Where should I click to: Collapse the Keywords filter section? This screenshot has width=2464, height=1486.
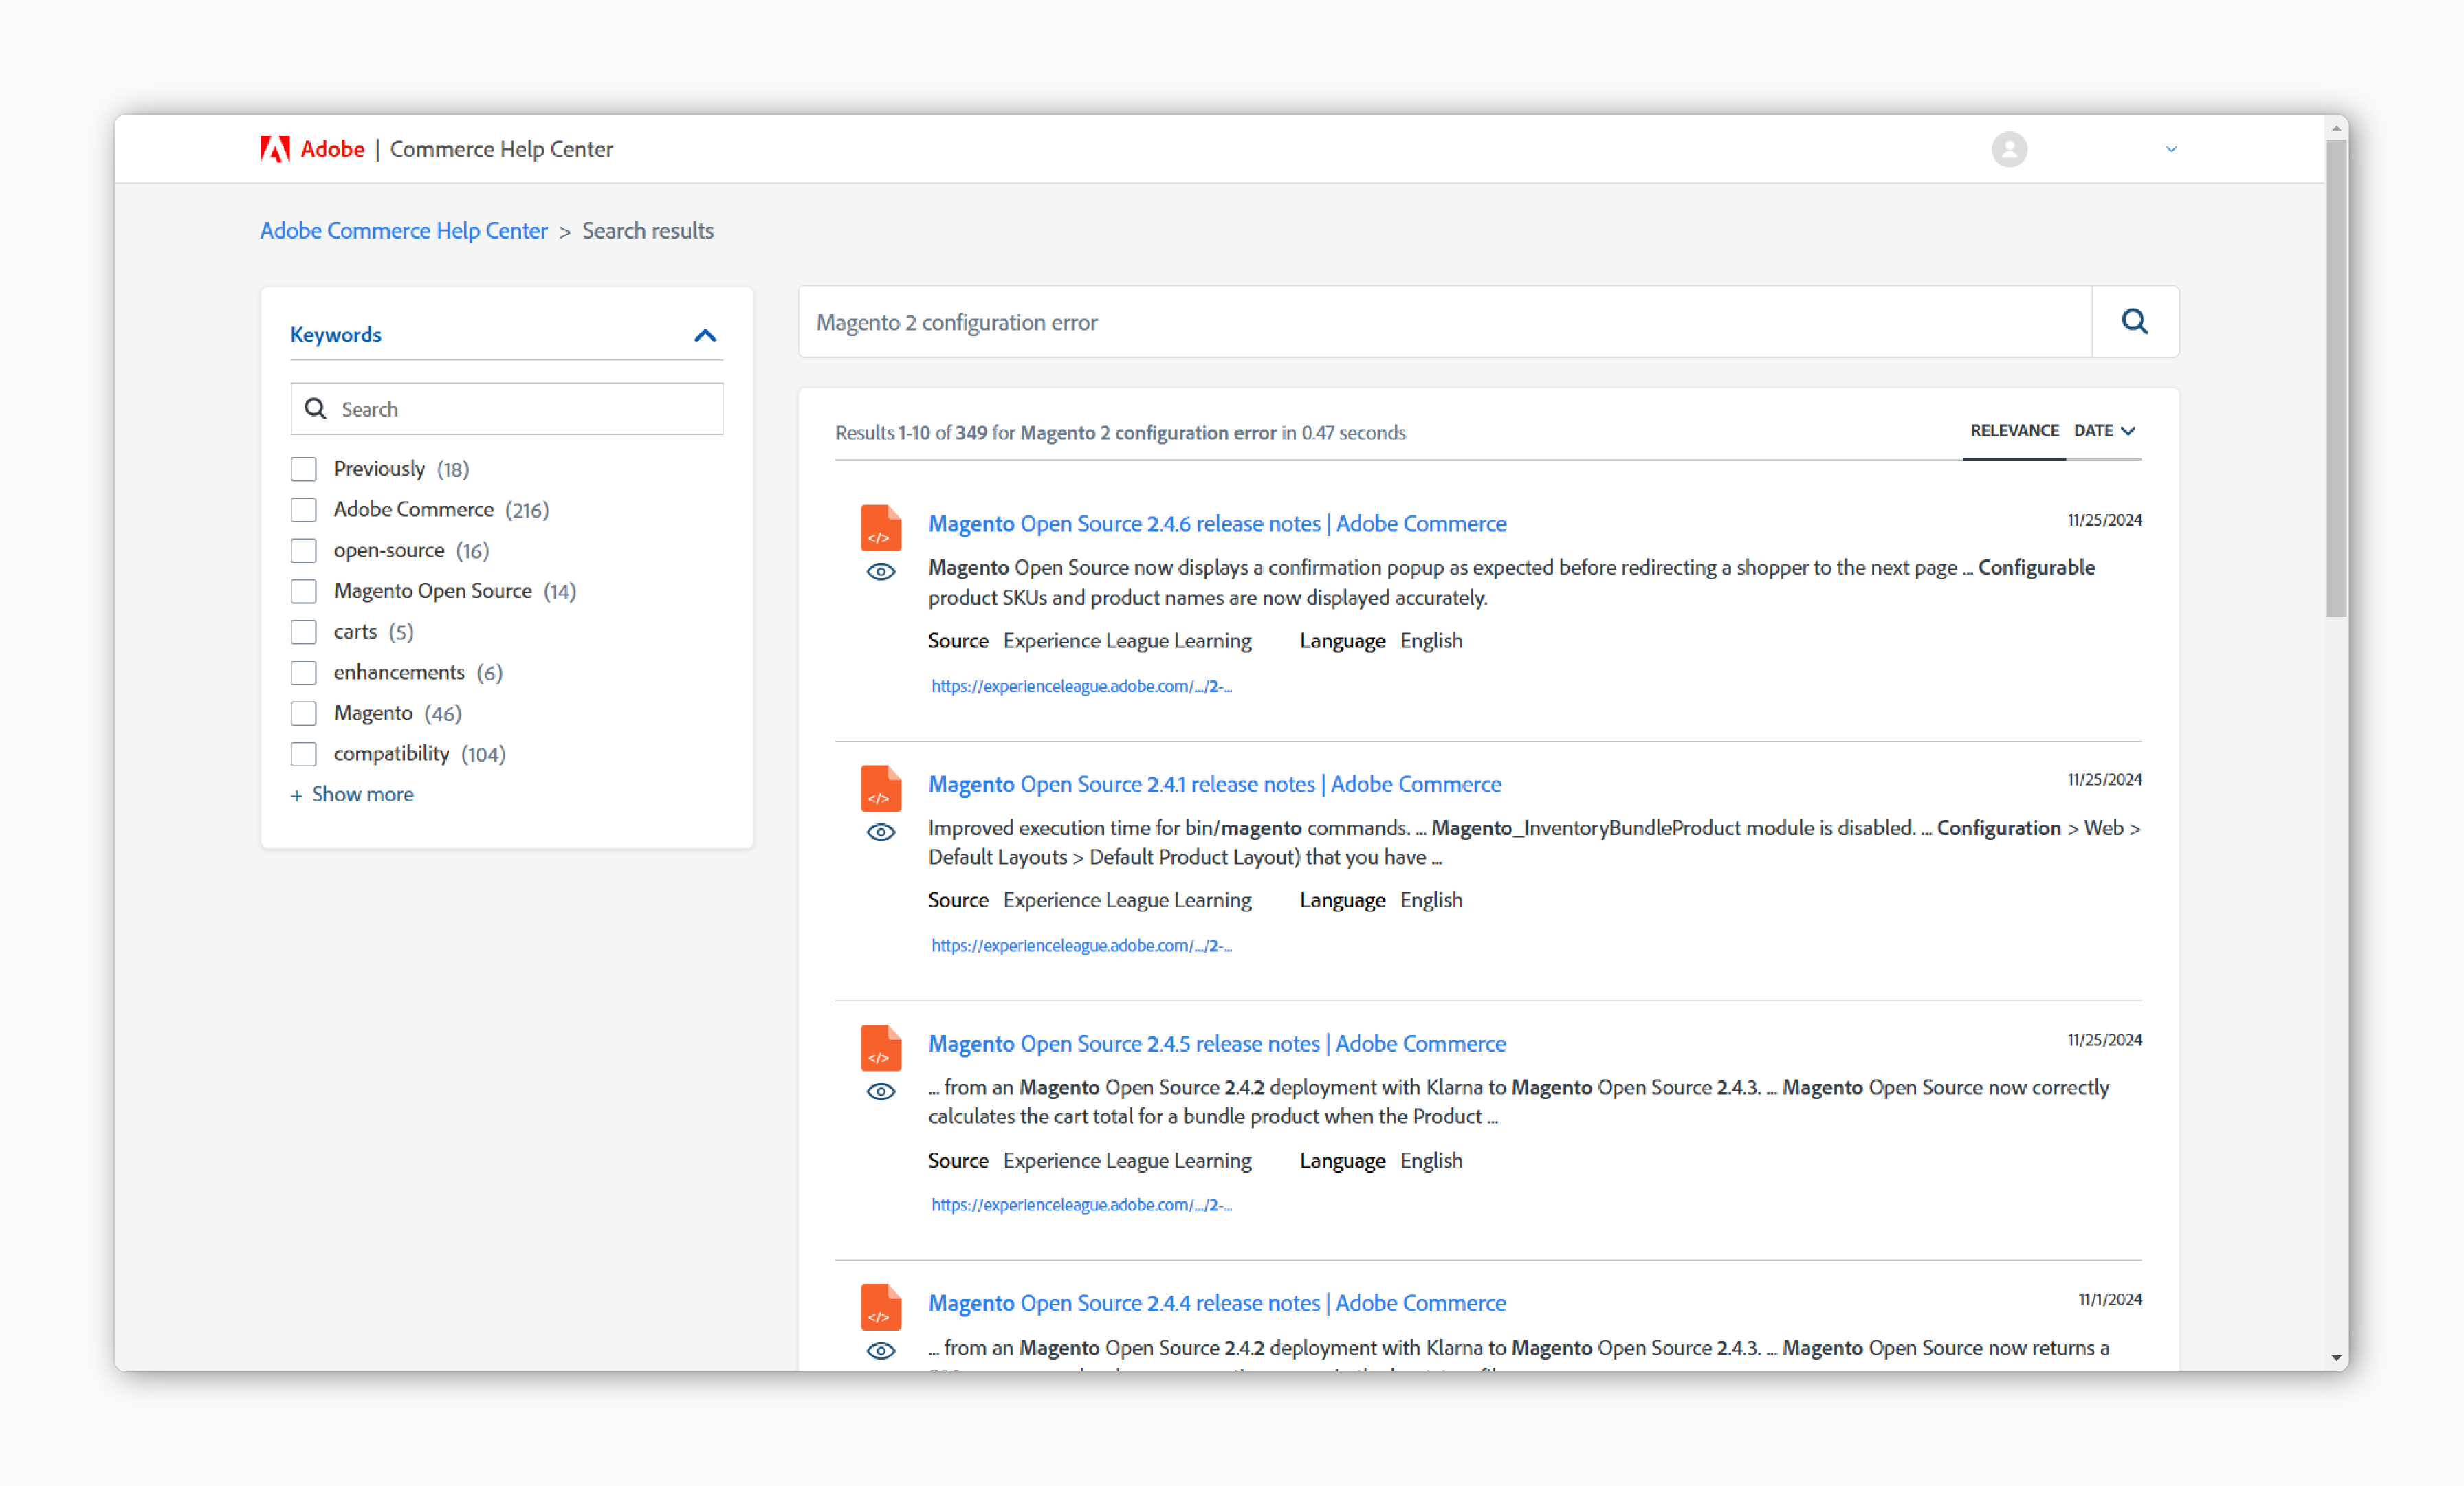coord(705,335)
